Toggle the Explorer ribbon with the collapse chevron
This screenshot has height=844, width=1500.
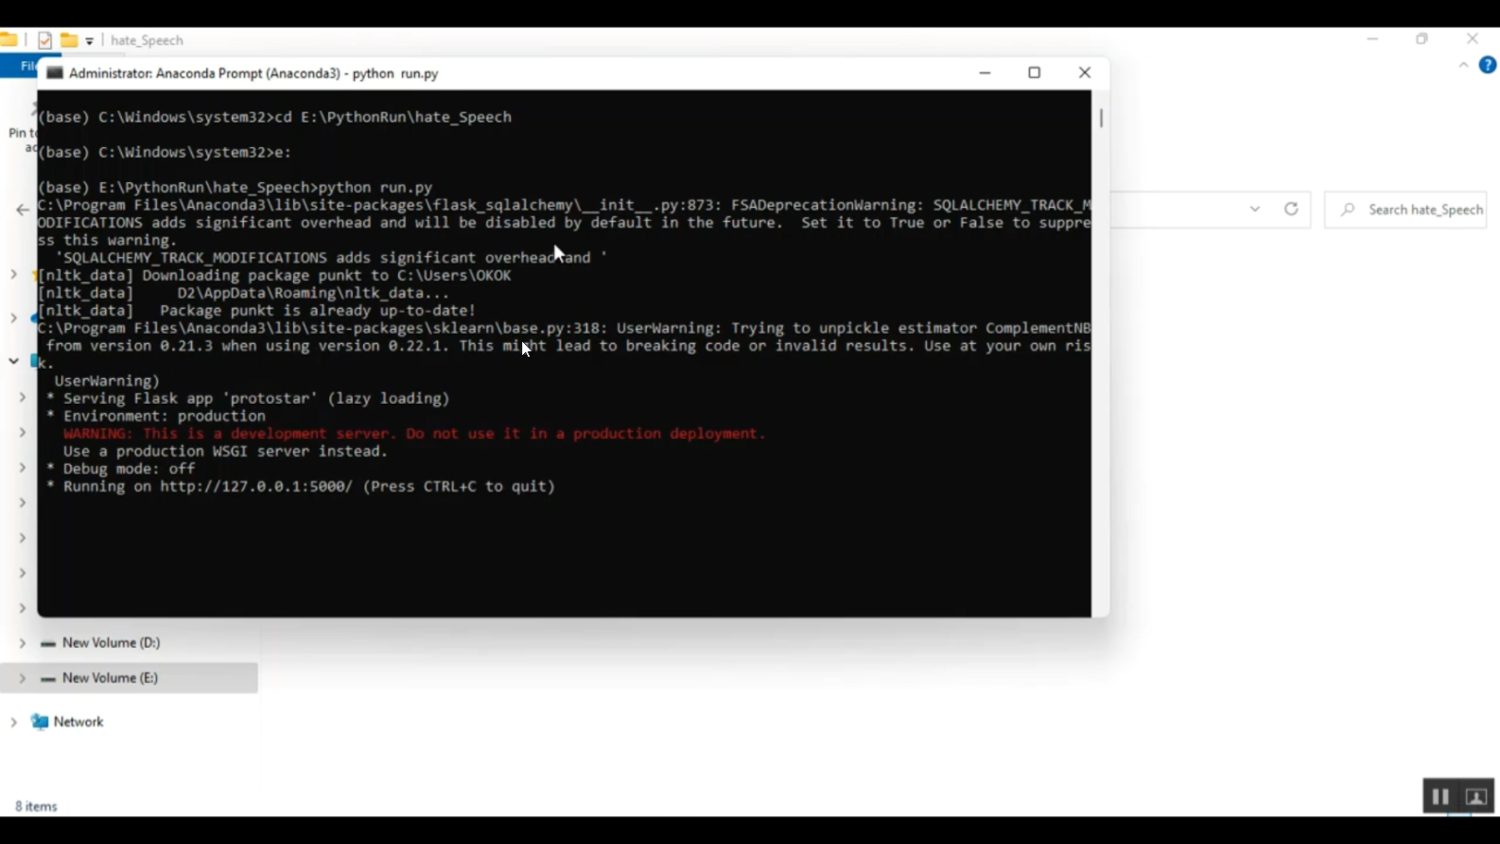1463,65
